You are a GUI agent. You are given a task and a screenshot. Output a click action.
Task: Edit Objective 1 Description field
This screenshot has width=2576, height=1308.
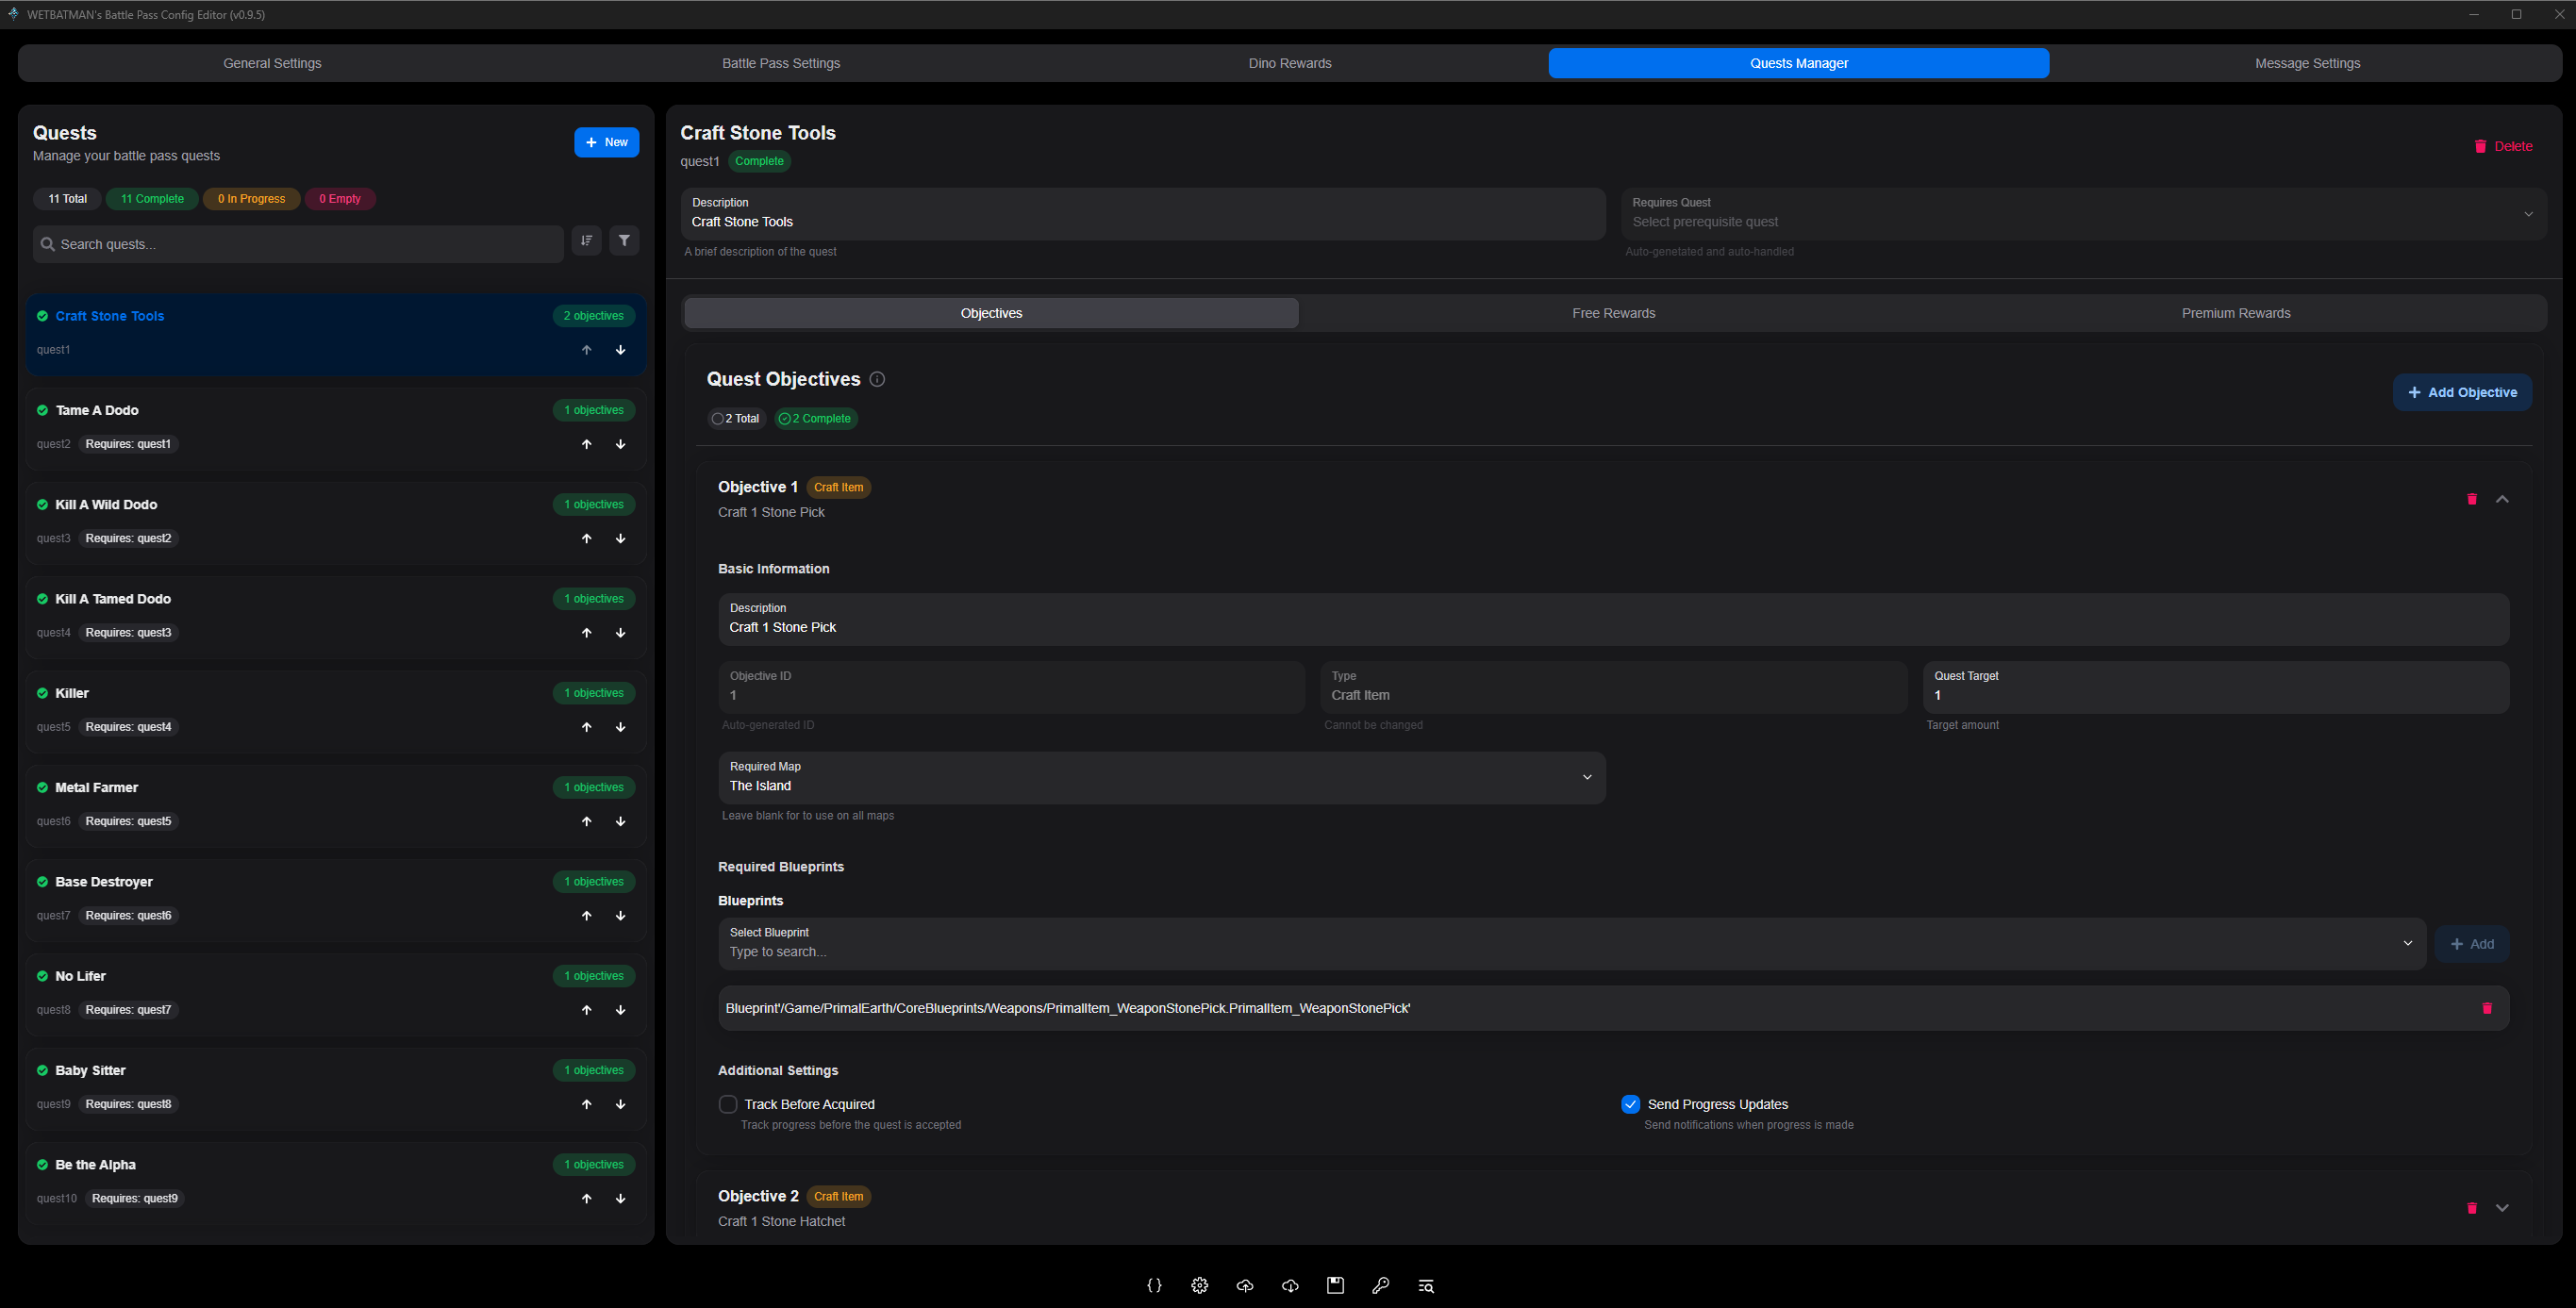(x=1614, y=619)
